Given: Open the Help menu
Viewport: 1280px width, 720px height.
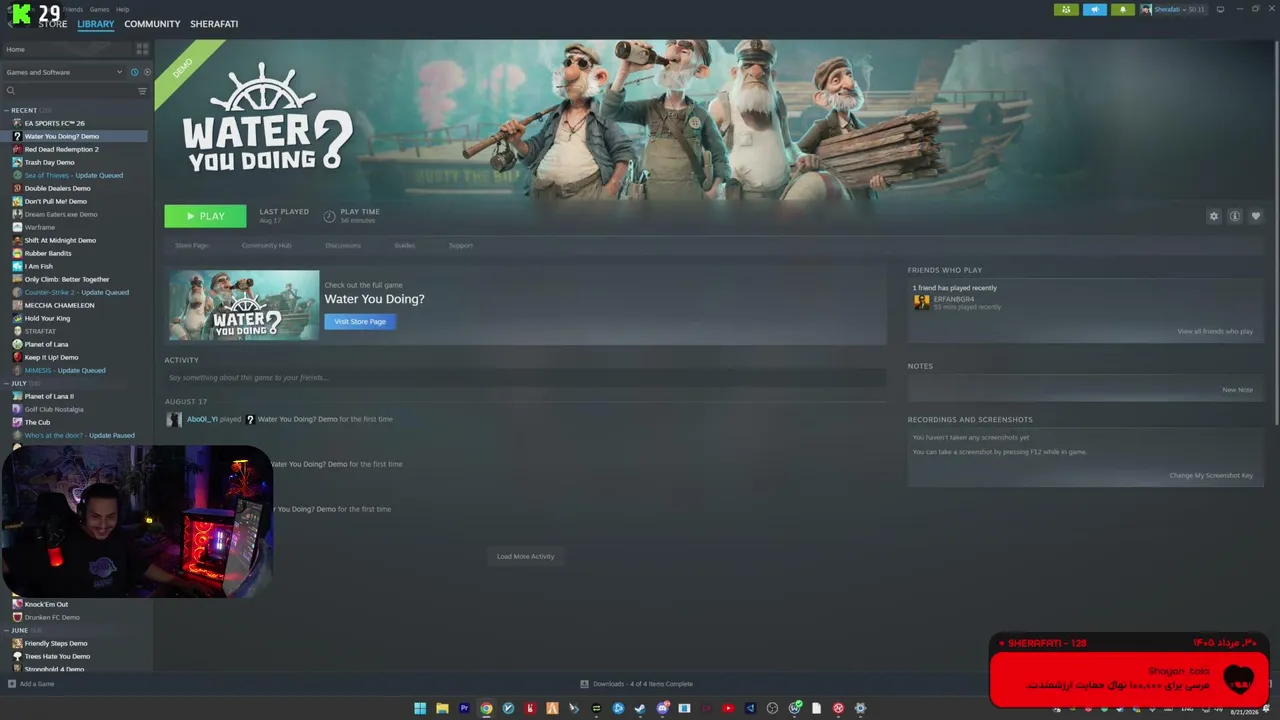Looking at the screenshot, I should tap(122, 9).
